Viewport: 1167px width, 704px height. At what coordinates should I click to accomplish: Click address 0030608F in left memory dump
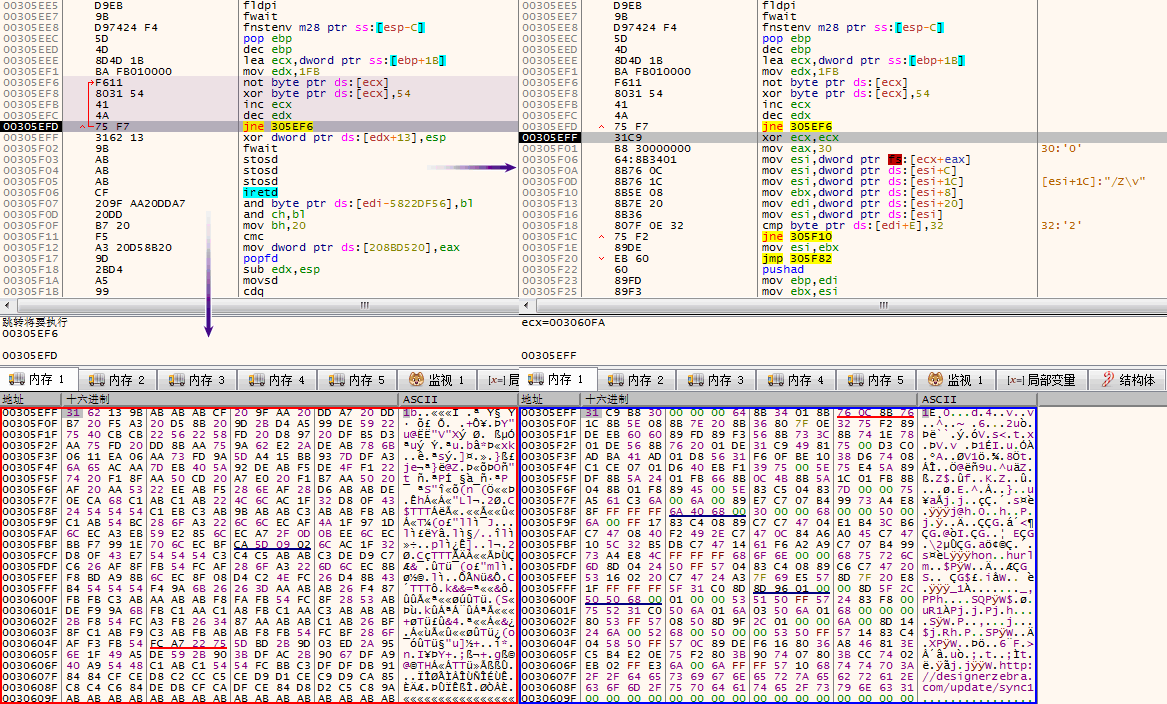(x=30, y=688)
